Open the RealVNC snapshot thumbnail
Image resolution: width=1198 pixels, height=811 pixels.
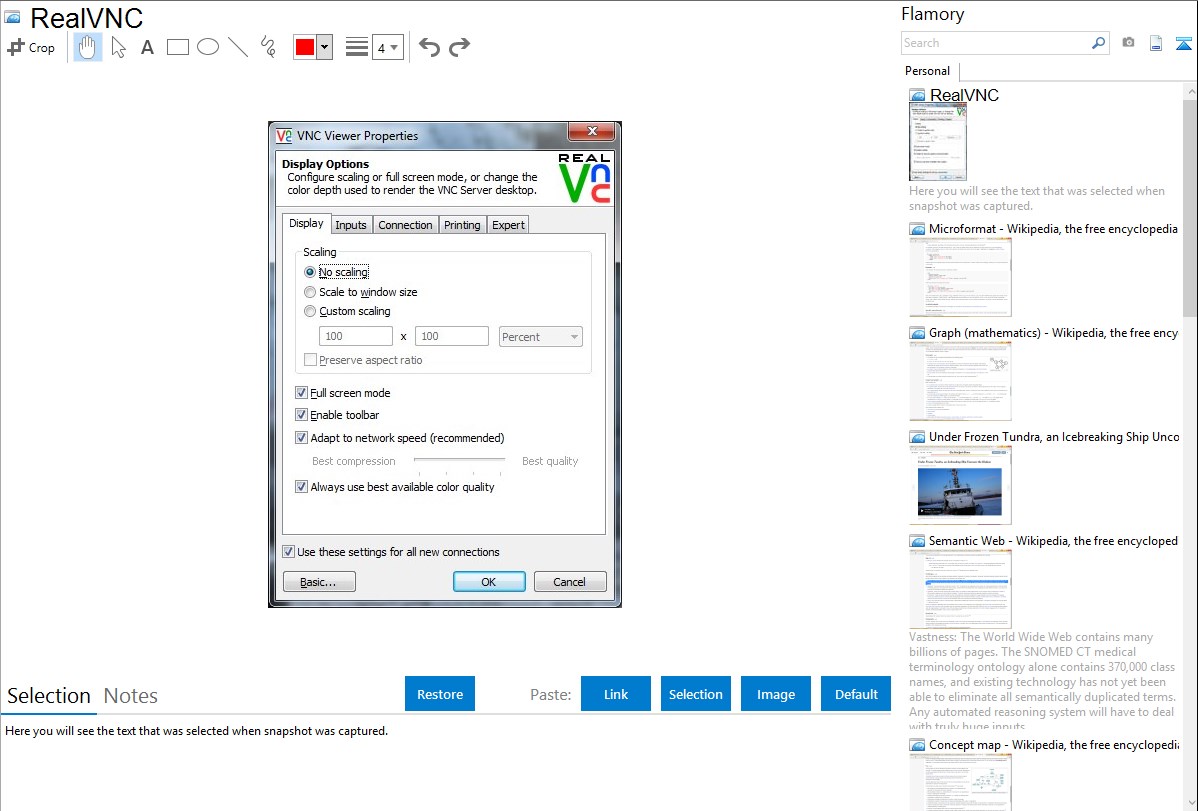coord(937,142)
